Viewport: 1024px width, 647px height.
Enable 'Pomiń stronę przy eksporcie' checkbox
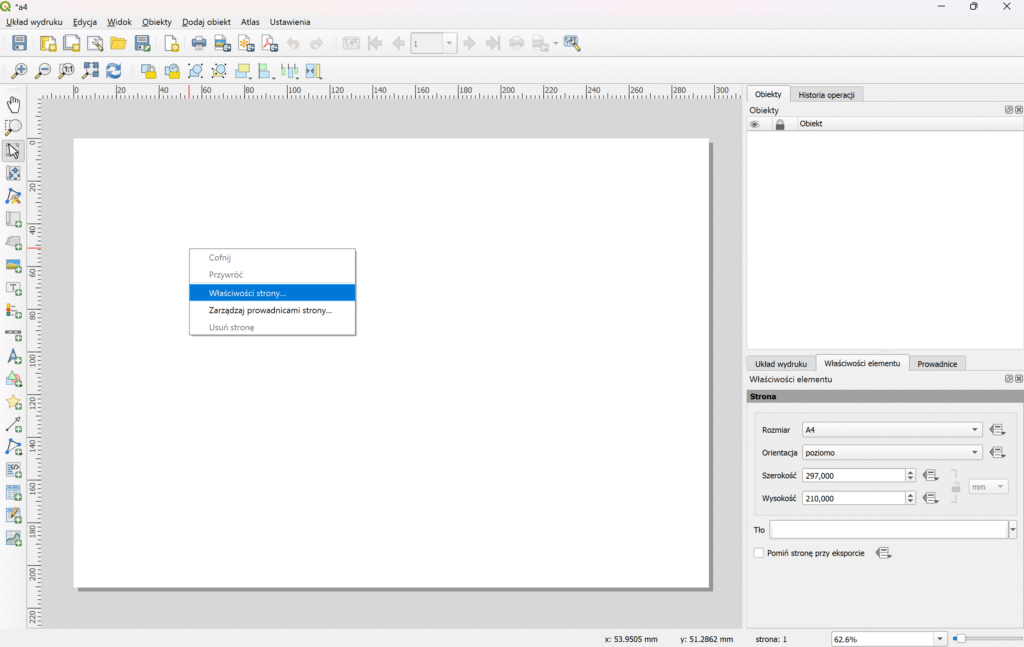[x=759, y=553]
